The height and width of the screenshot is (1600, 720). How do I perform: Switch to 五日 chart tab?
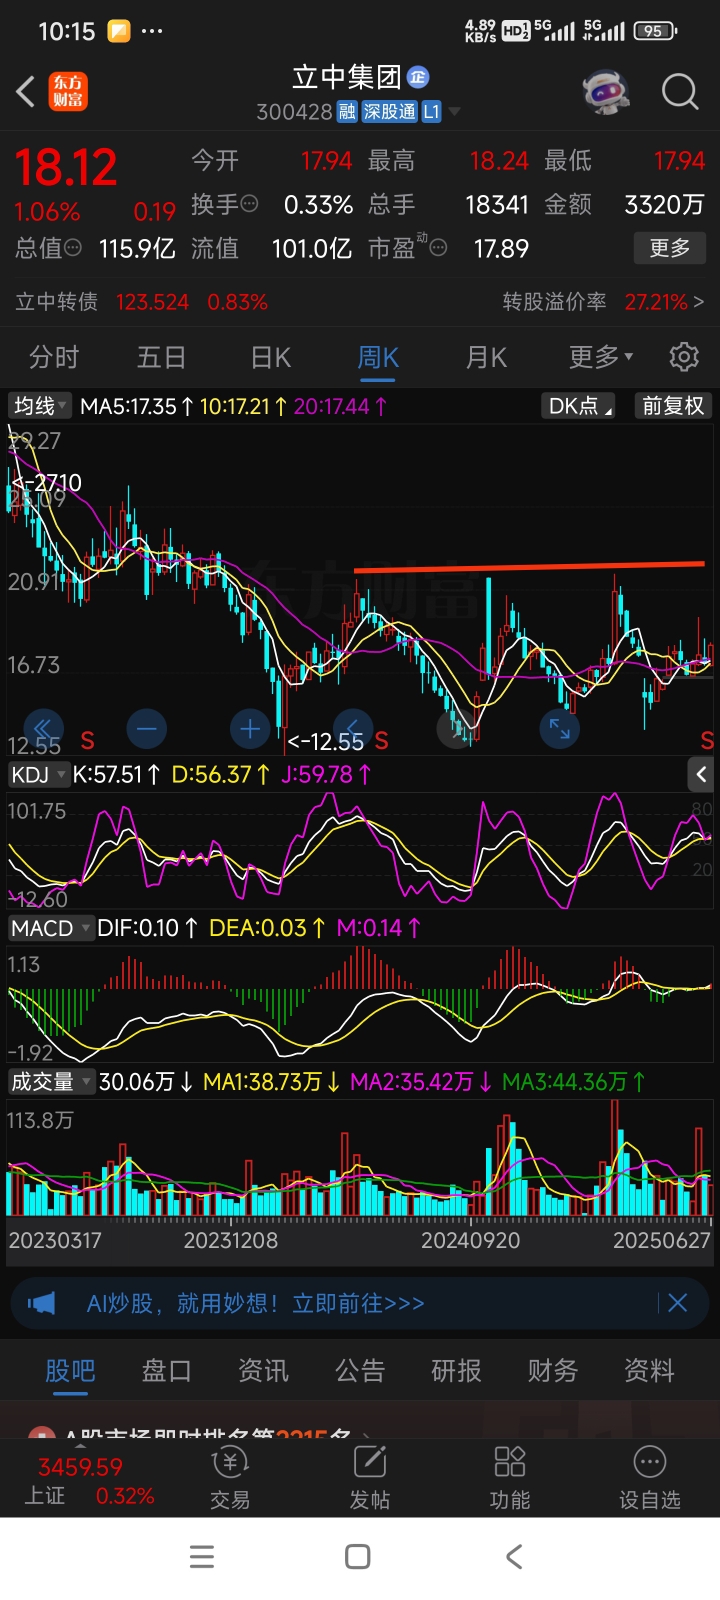coord(162,357)
